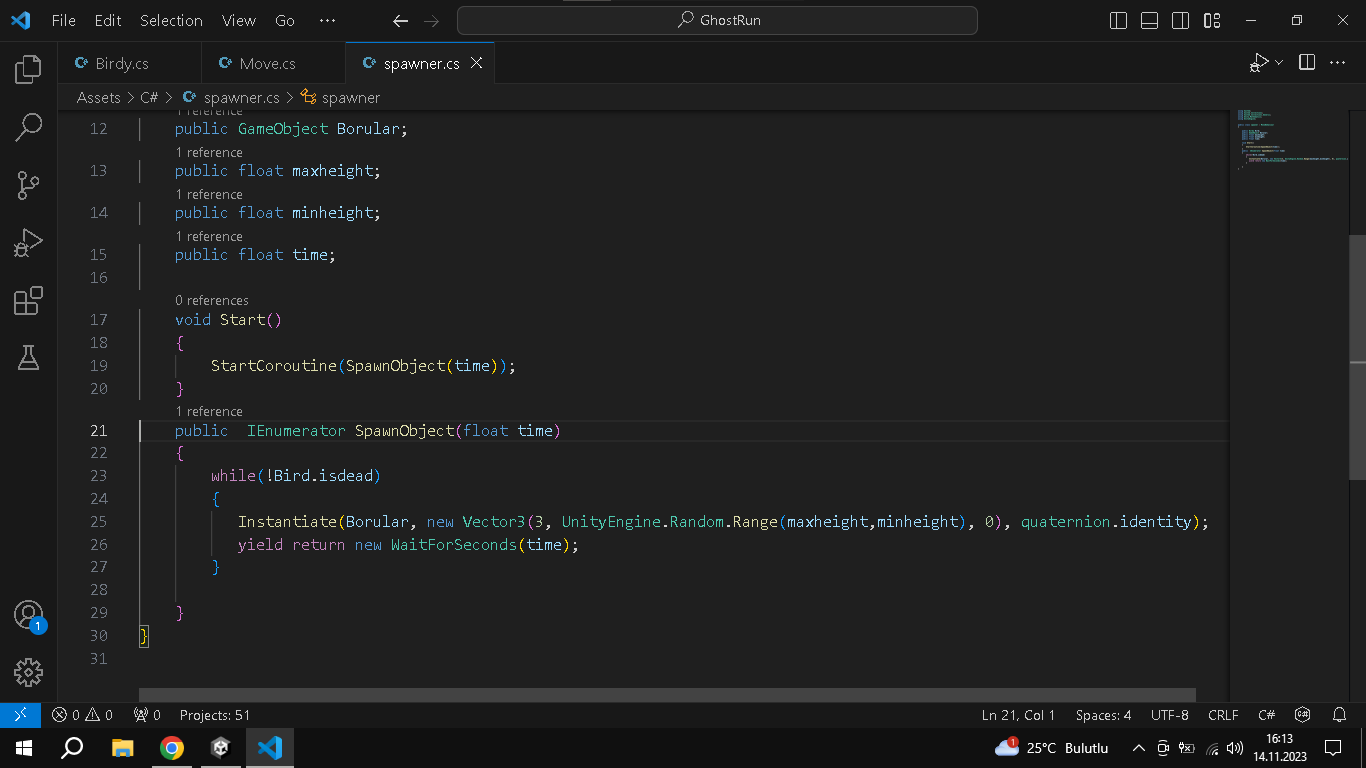Click the horizontal scrollbar under the editor

667,694
